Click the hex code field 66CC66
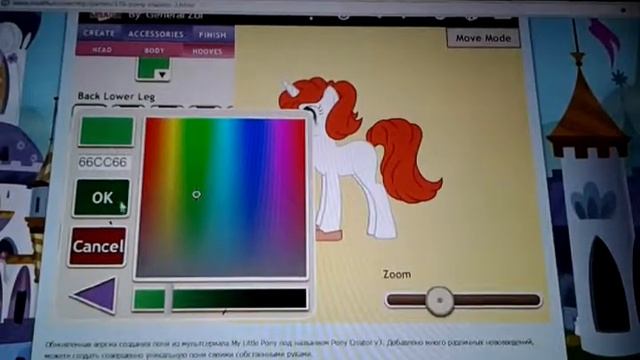 pos(103,162)
